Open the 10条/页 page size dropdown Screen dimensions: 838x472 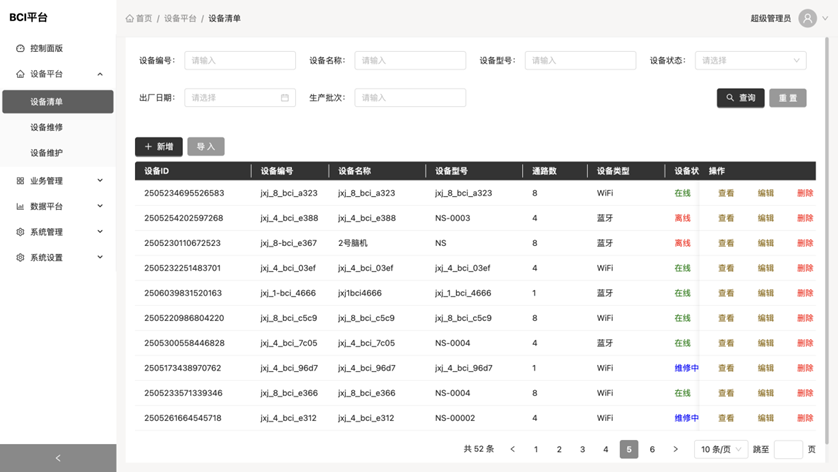[x=720, y=450]
